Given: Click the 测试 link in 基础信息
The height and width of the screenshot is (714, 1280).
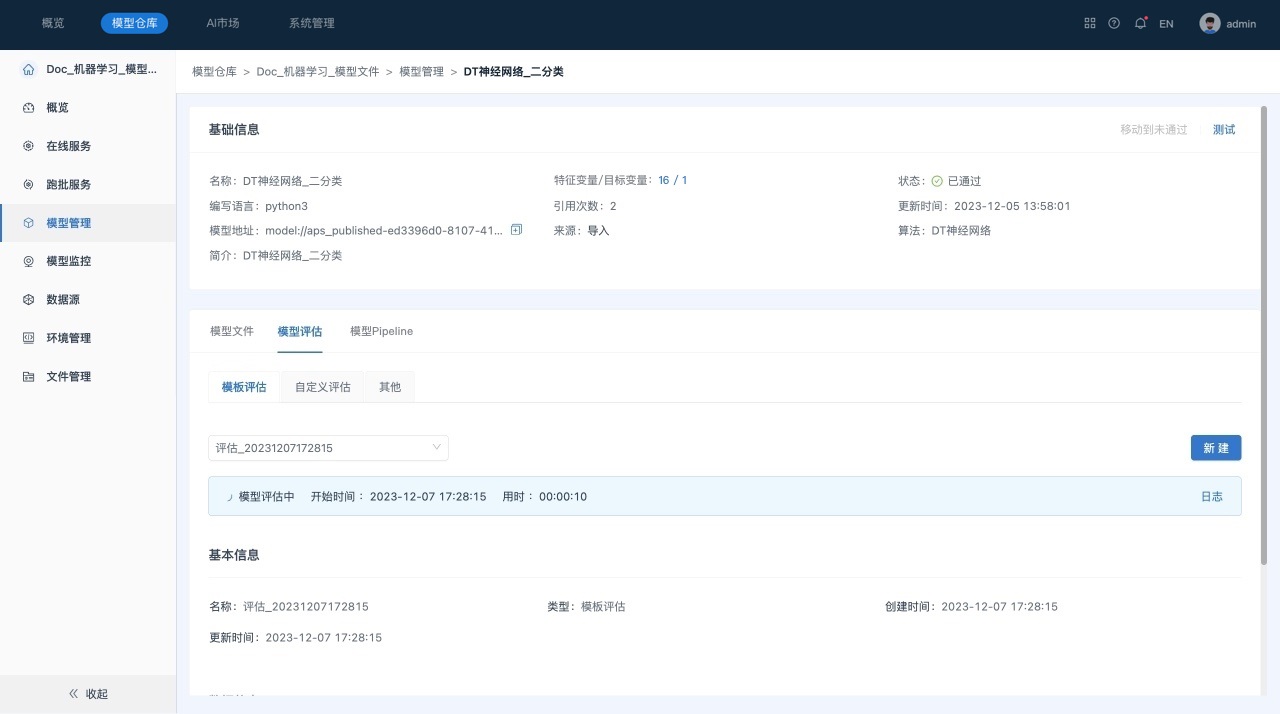Looking at the screenshot, I should point(1223,130).
